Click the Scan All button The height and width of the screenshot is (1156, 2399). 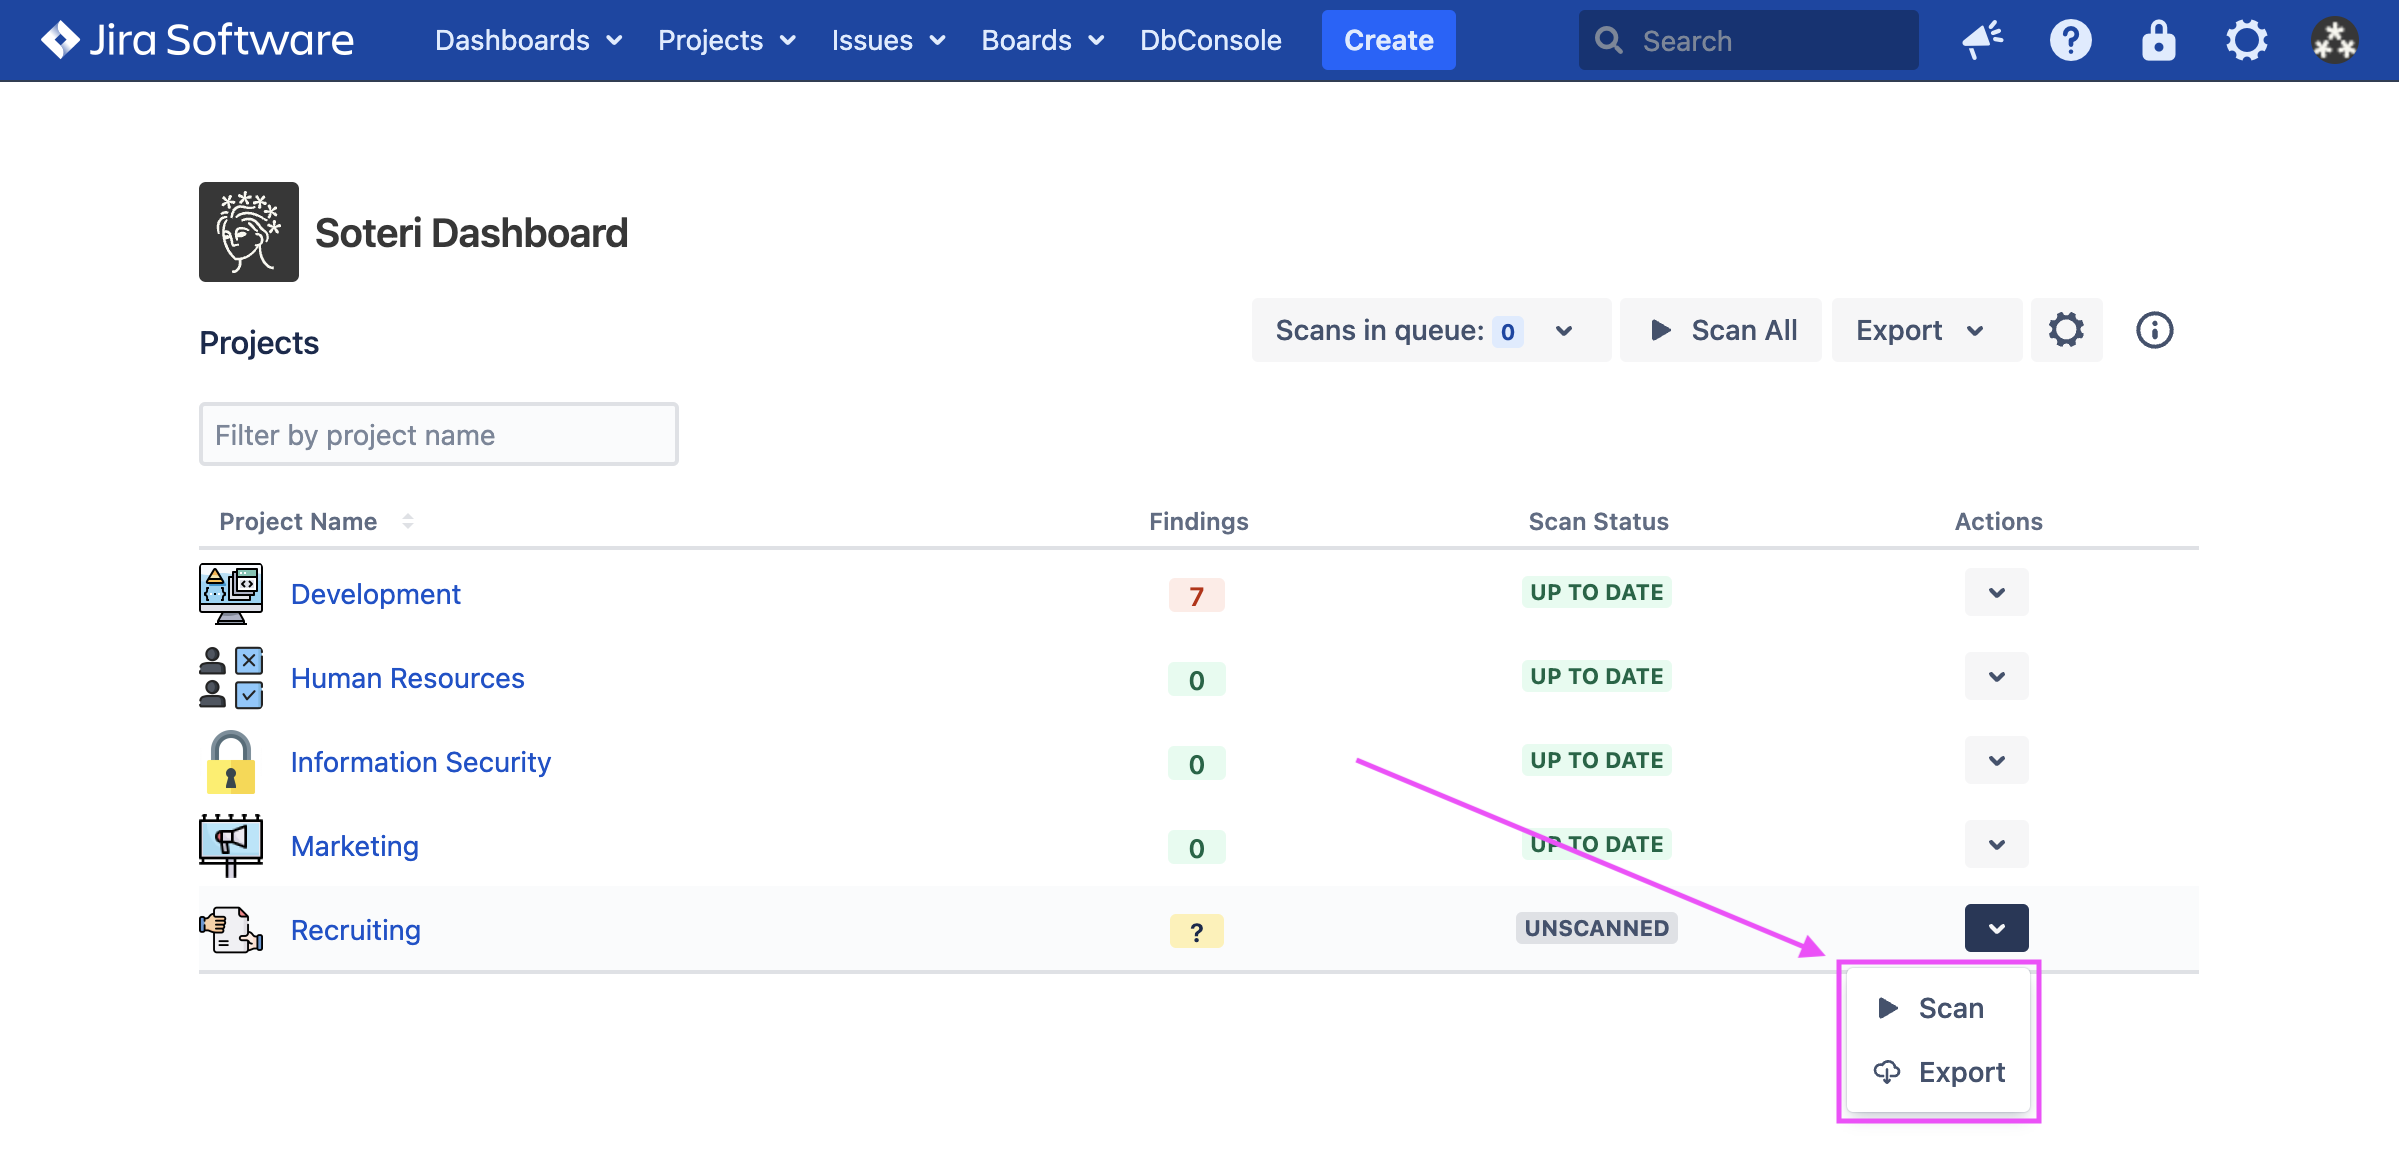1722,330
